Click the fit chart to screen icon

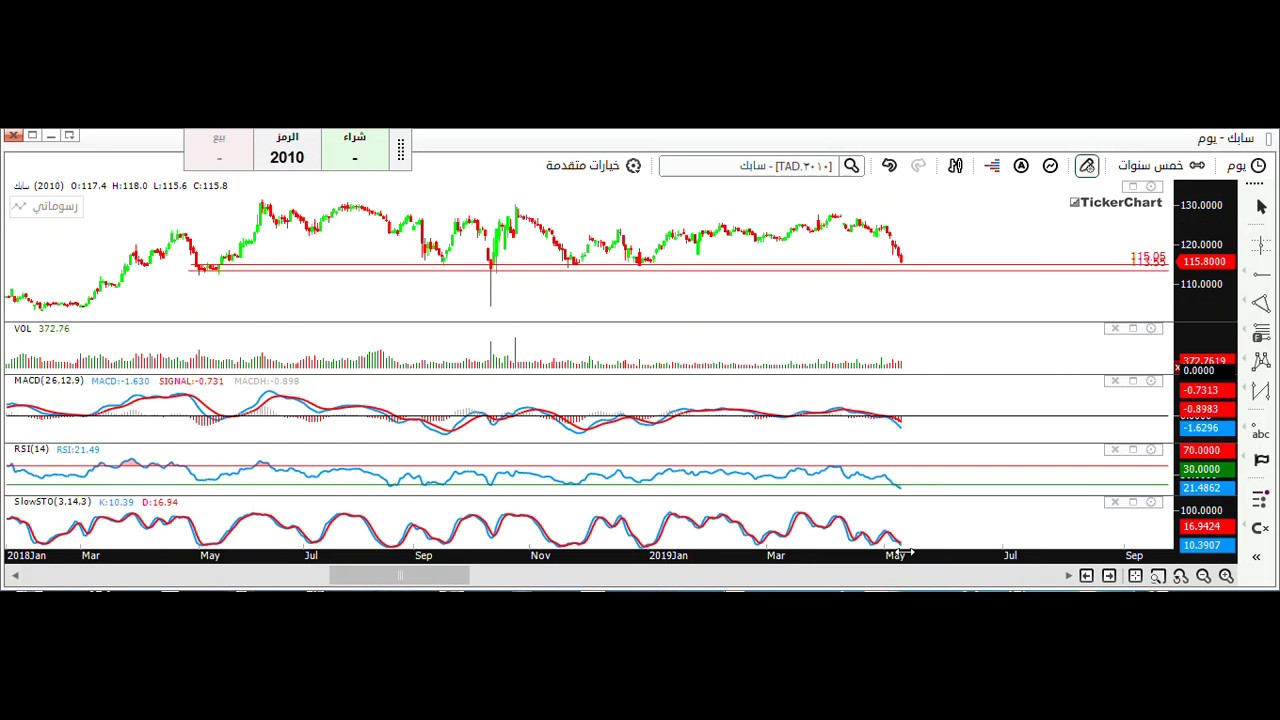click(1135, 576)
